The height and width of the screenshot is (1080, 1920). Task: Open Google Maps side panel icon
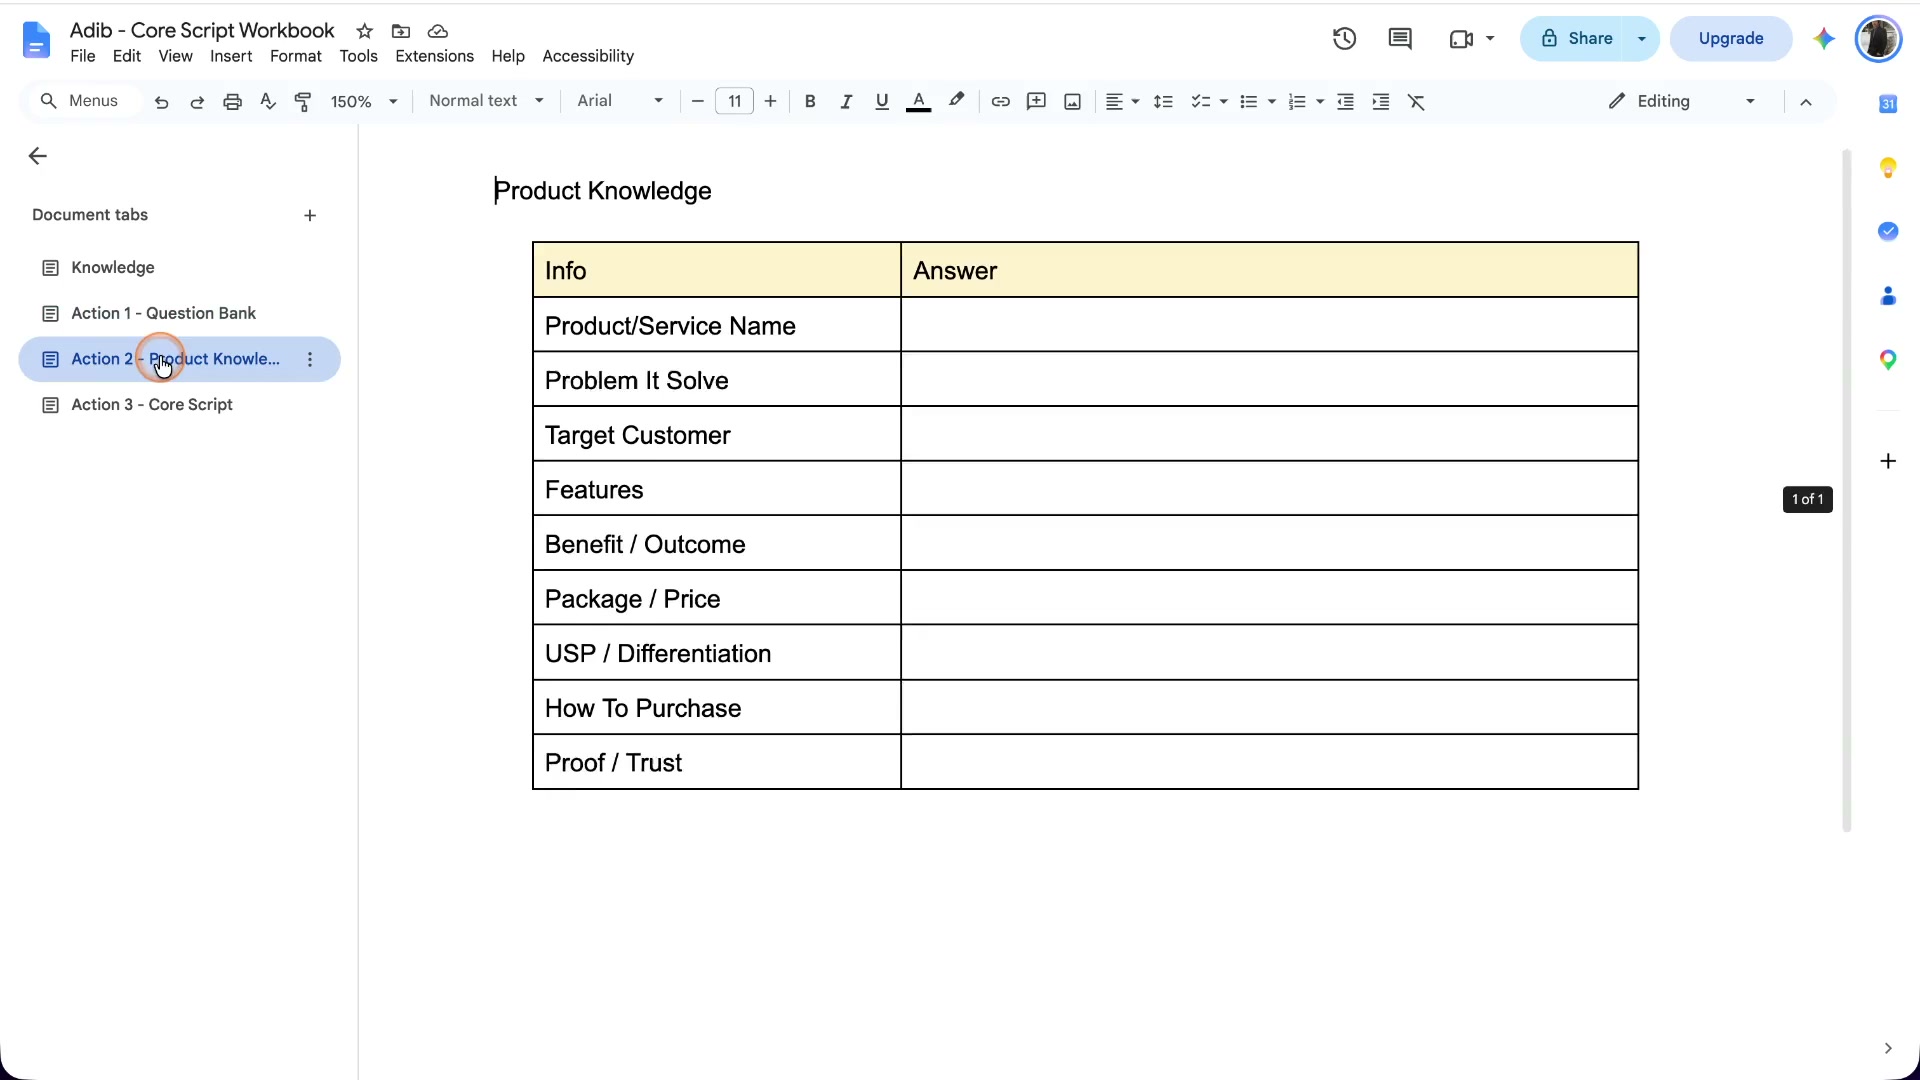tap(1888, 360)
